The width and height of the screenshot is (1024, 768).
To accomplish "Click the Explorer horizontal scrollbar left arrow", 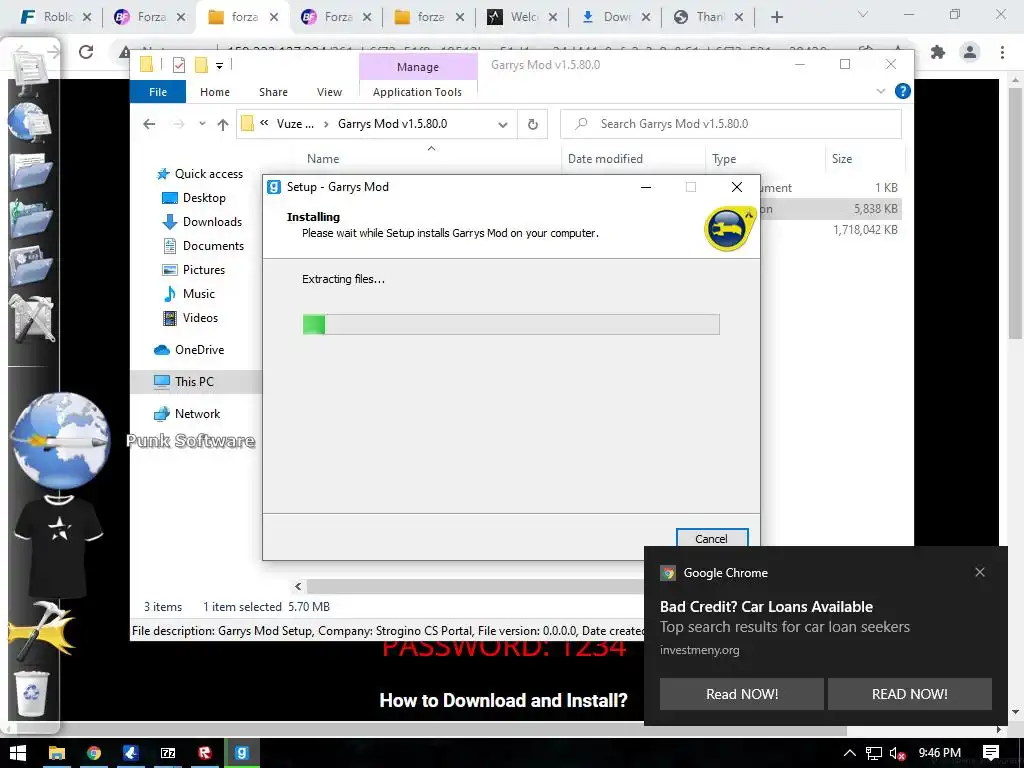I will click(x=298, y=586).
